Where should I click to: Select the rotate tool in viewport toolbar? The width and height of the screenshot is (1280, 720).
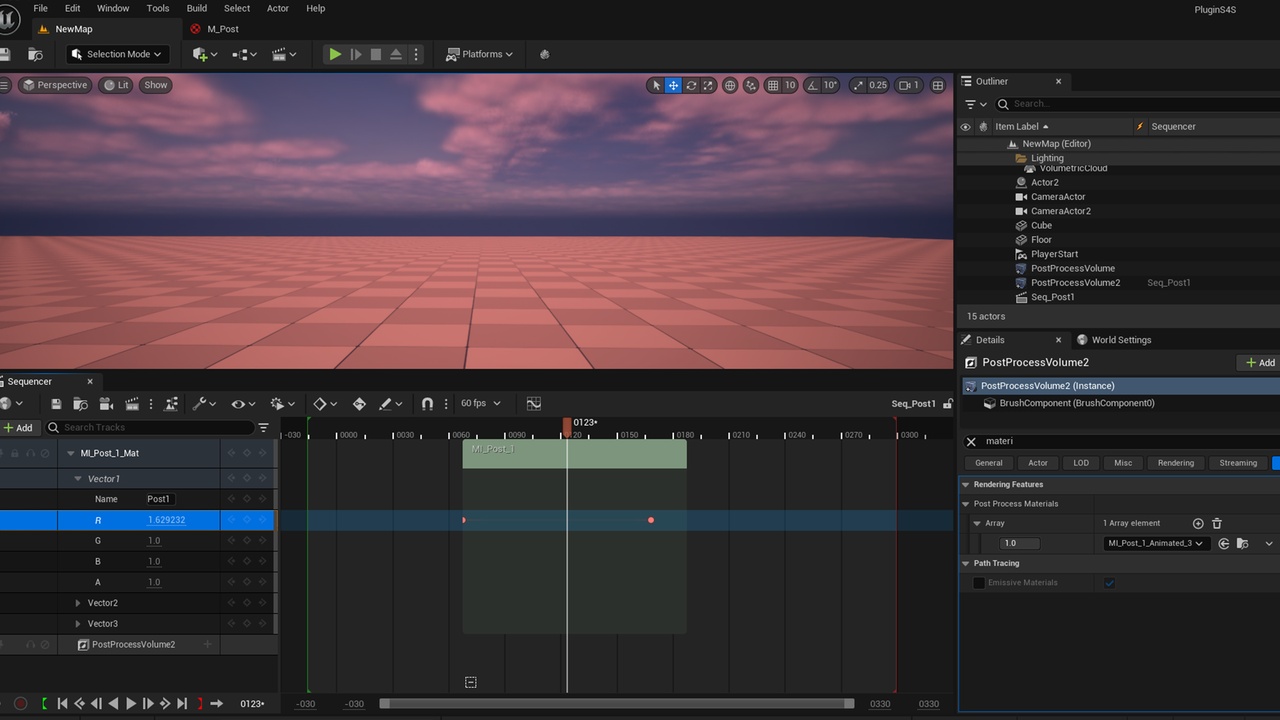point(691,85)
